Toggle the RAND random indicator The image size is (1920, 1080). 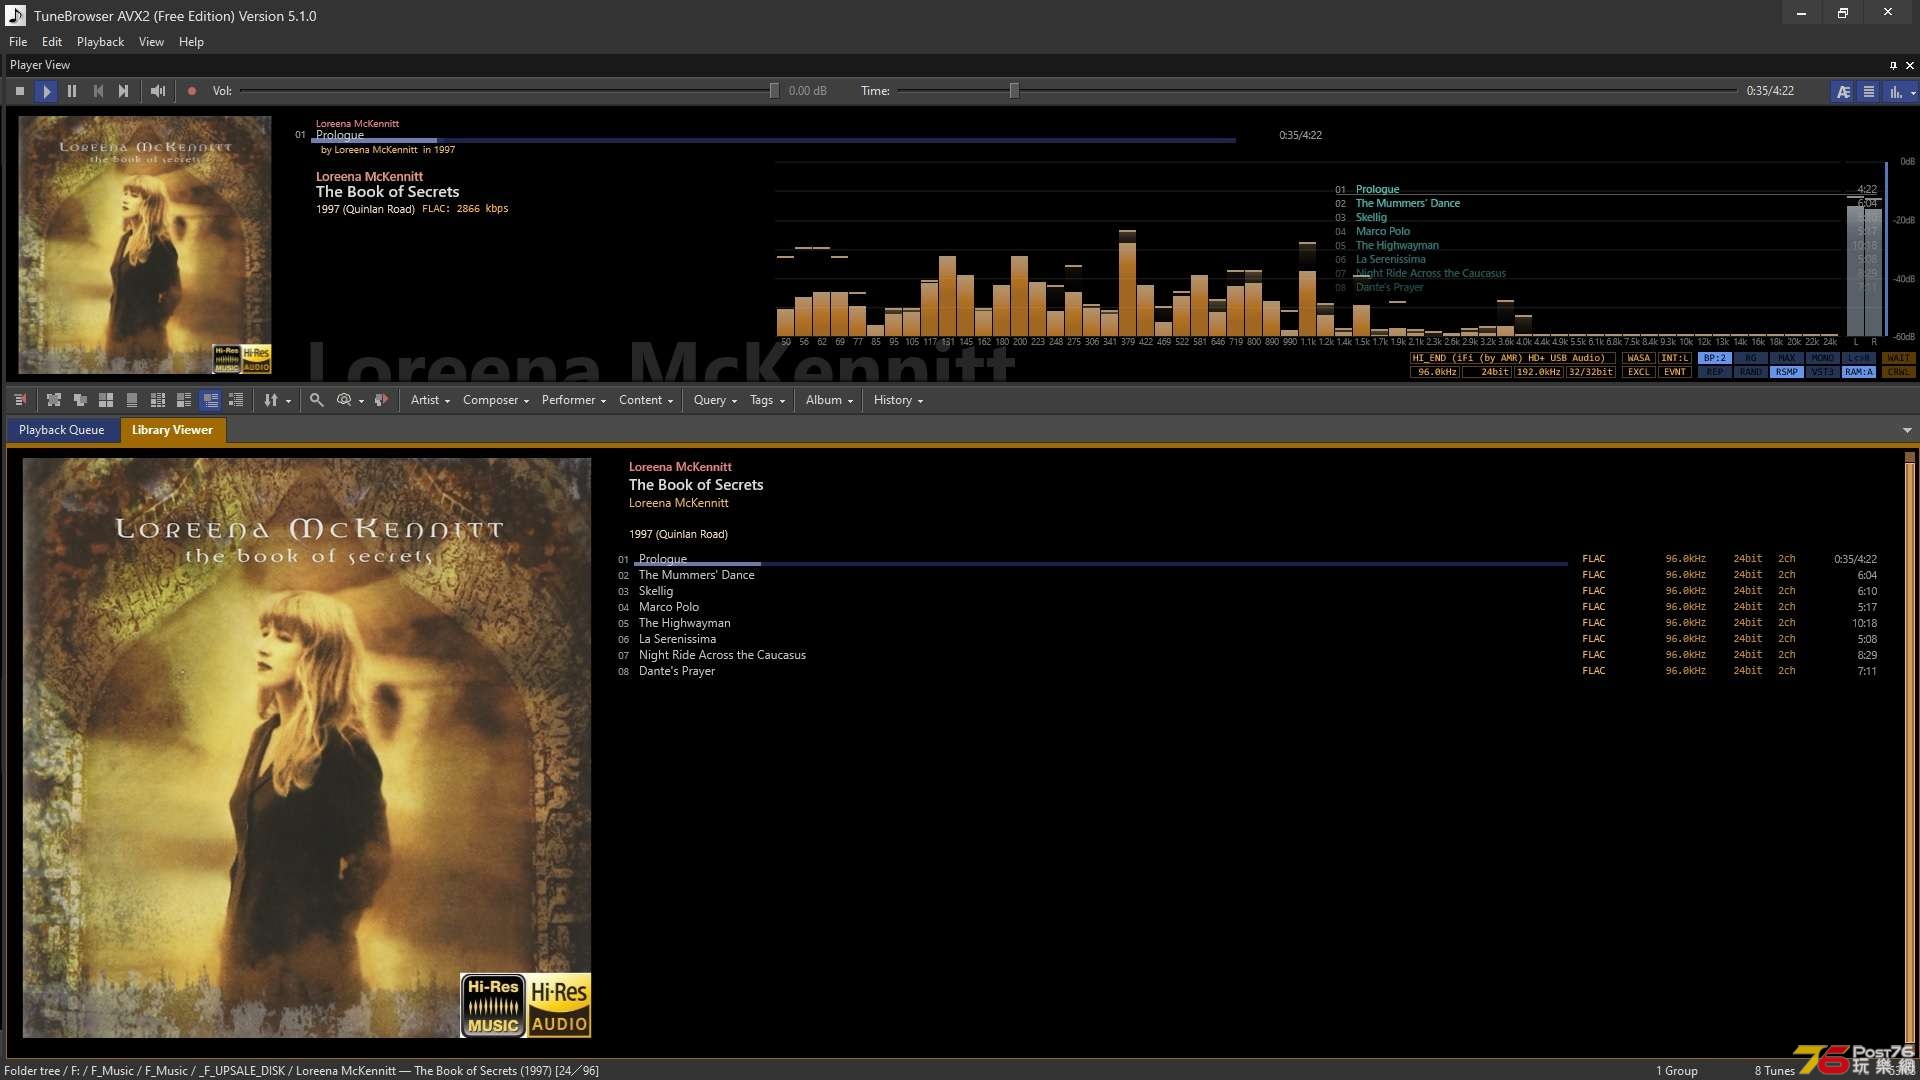(x=1750, y=372)
